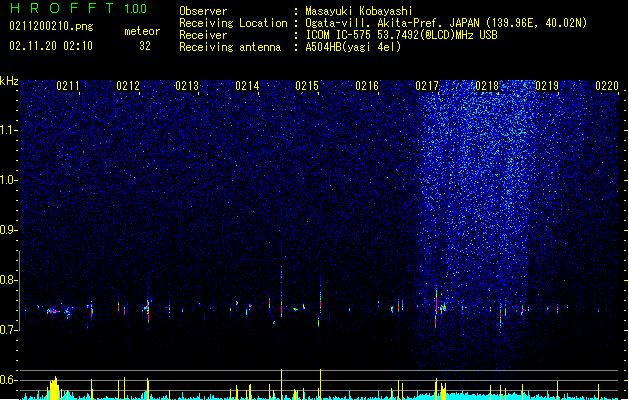Select the meteor count value 32
Viewport: 629px width, 400px height.
[x=145, y=46]
